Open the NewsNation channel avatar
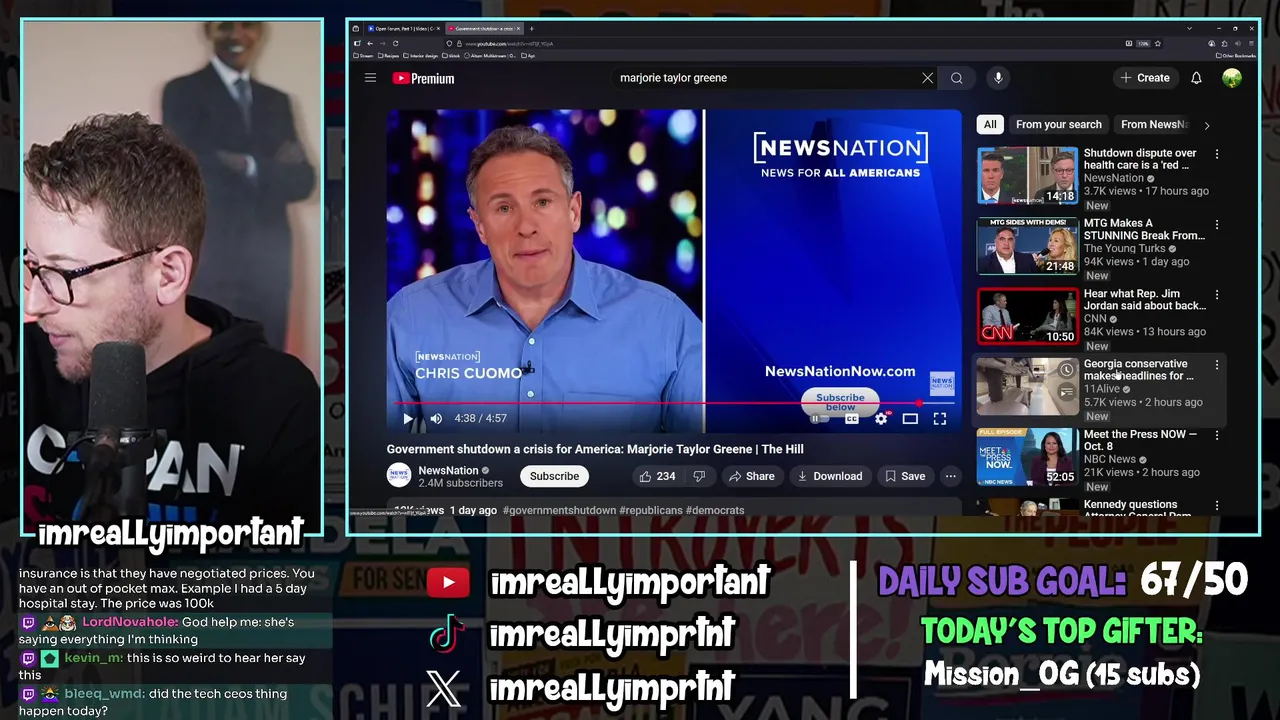 coord(399,476)
